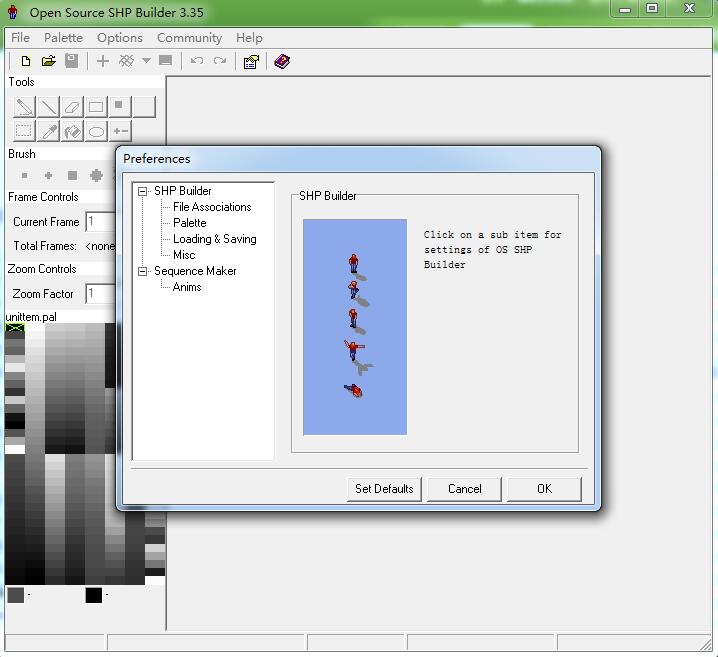718x657 pixels.
Task: Open the Palette menu
Action: (63, 38)
